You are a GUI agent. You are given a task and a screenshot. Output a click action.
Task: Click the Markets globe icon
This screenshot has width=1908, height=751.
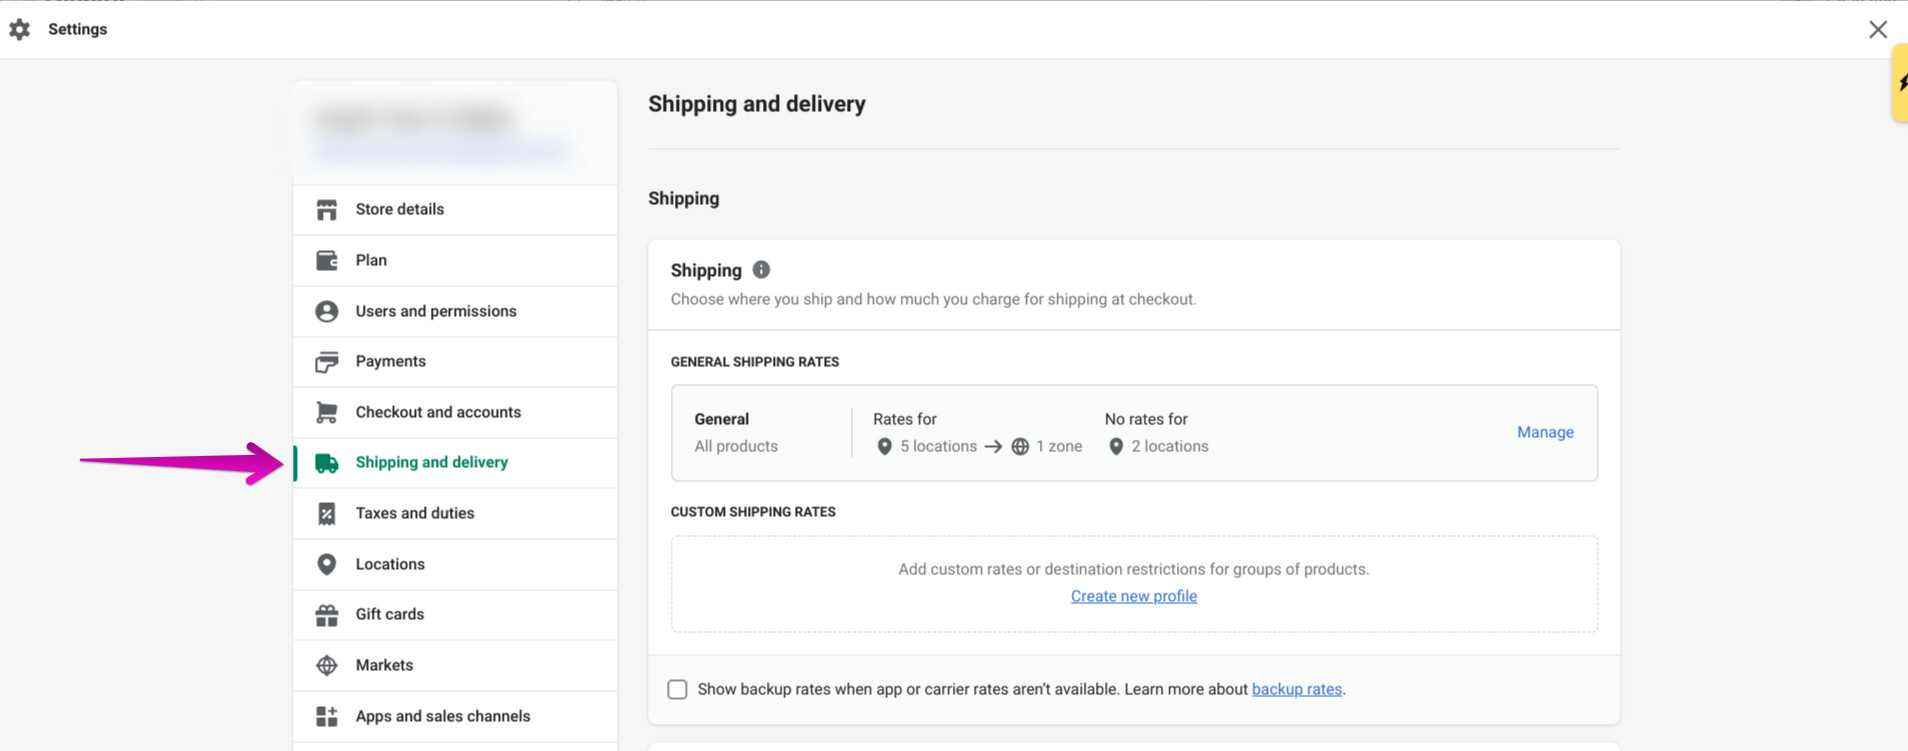(x=327, y=666)
